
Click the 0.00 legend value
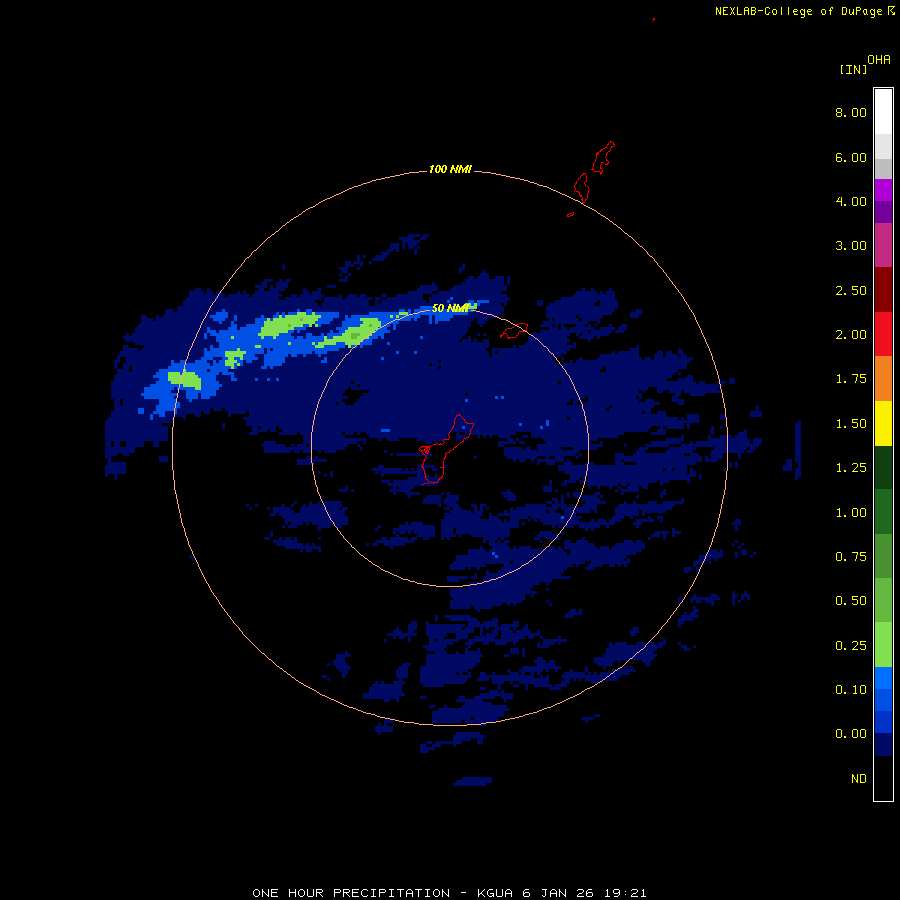(851, 734)
